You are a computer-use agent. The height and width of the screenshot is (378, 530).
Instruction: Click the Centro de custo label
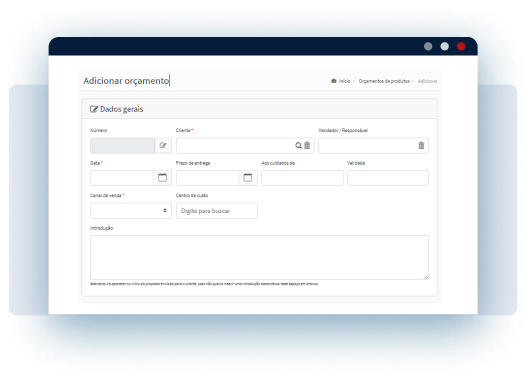(x=192, y=195)
